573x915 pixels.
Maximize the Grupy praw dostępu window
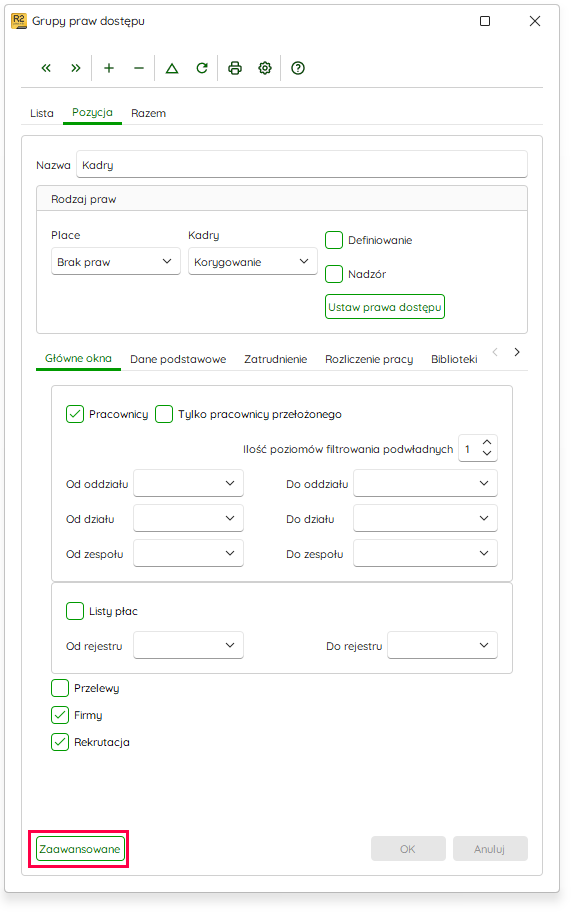(485, 21)
